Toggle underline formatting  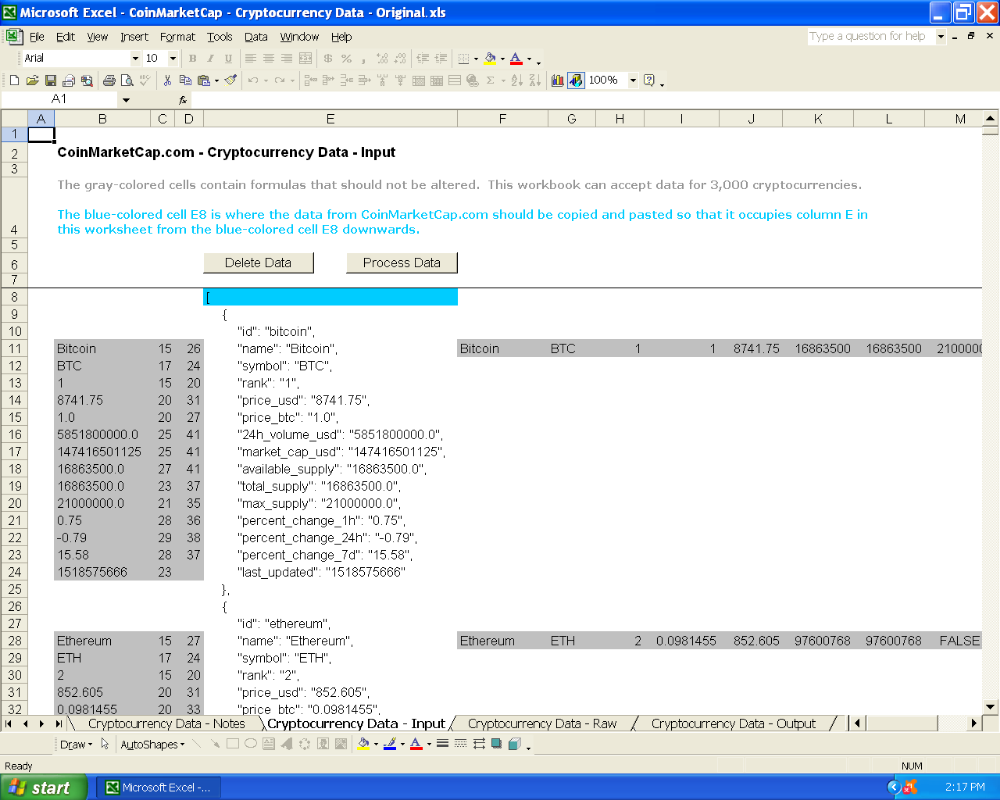tap(228, 59)
